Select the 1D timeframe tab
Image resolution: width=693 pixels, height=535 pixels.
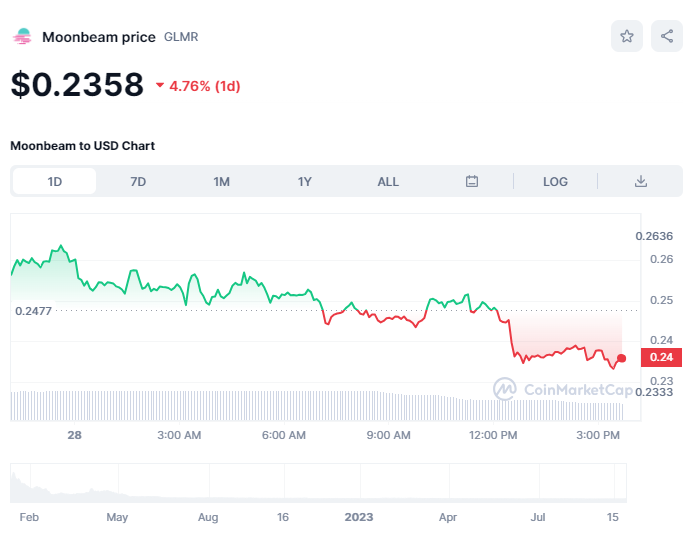point(55,181)
